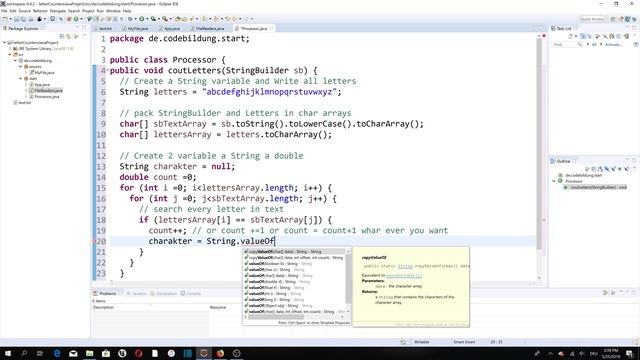Open the Project menu
This screenshot has height=360, width=640.
tap(88, 11)
